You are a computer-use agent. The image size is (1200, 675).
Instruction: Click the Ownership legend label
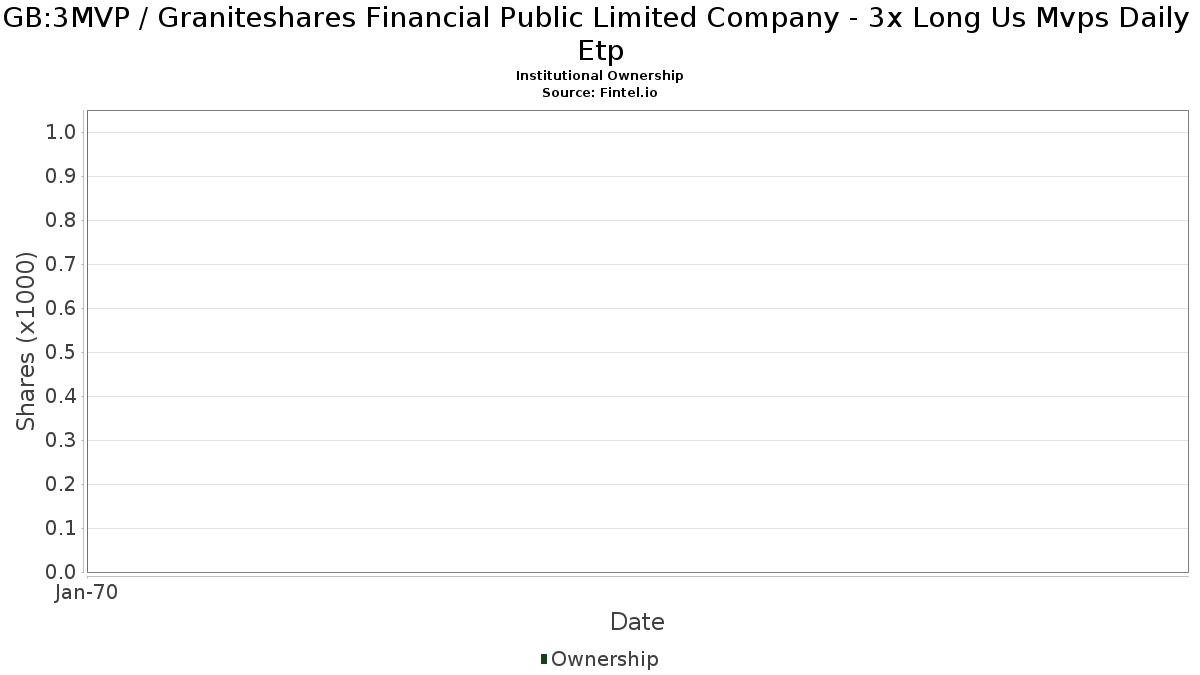(604, 659)
